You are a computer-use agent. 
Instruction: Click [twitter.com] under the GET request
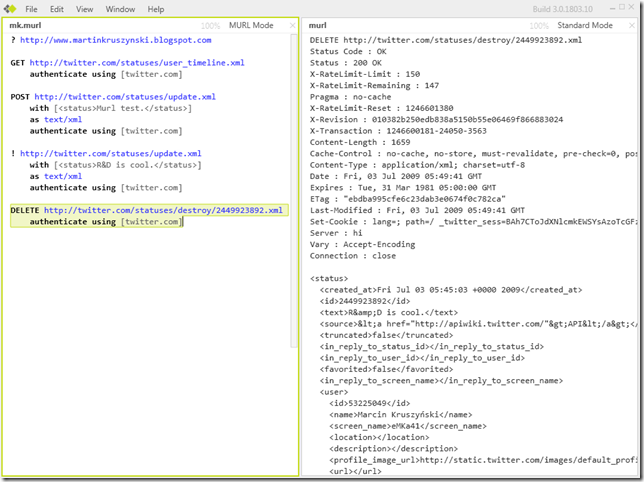point(152,74)
